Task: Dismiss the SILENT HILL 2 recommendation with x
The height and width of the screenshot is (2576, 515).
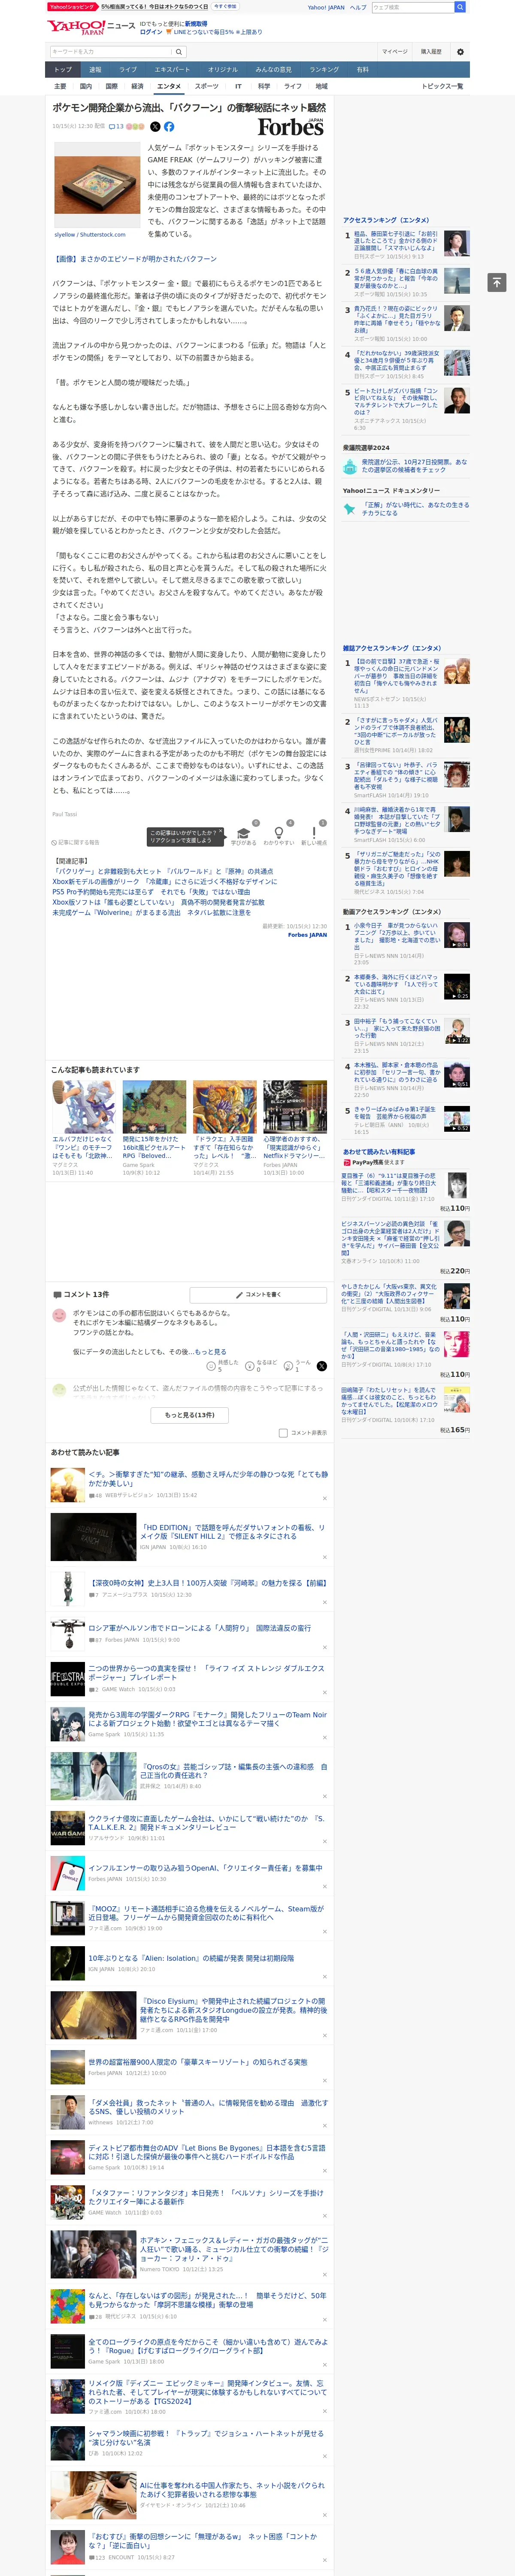Action: click(324, 1558)
